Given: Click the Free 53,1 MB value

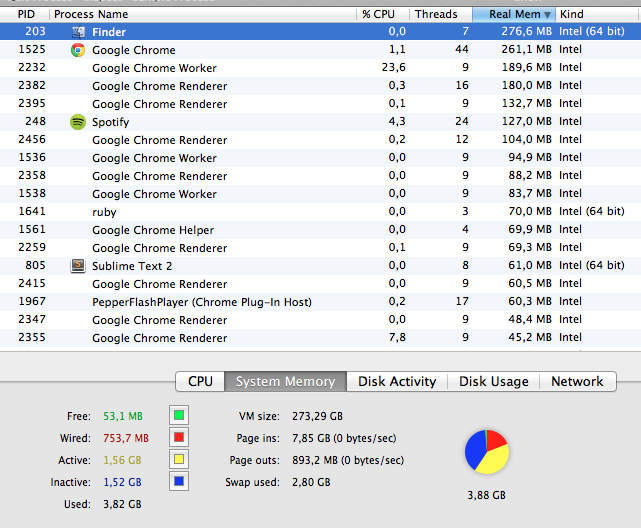Looking at the screenshot, I should pyautogui.click(x=123, y=416).
